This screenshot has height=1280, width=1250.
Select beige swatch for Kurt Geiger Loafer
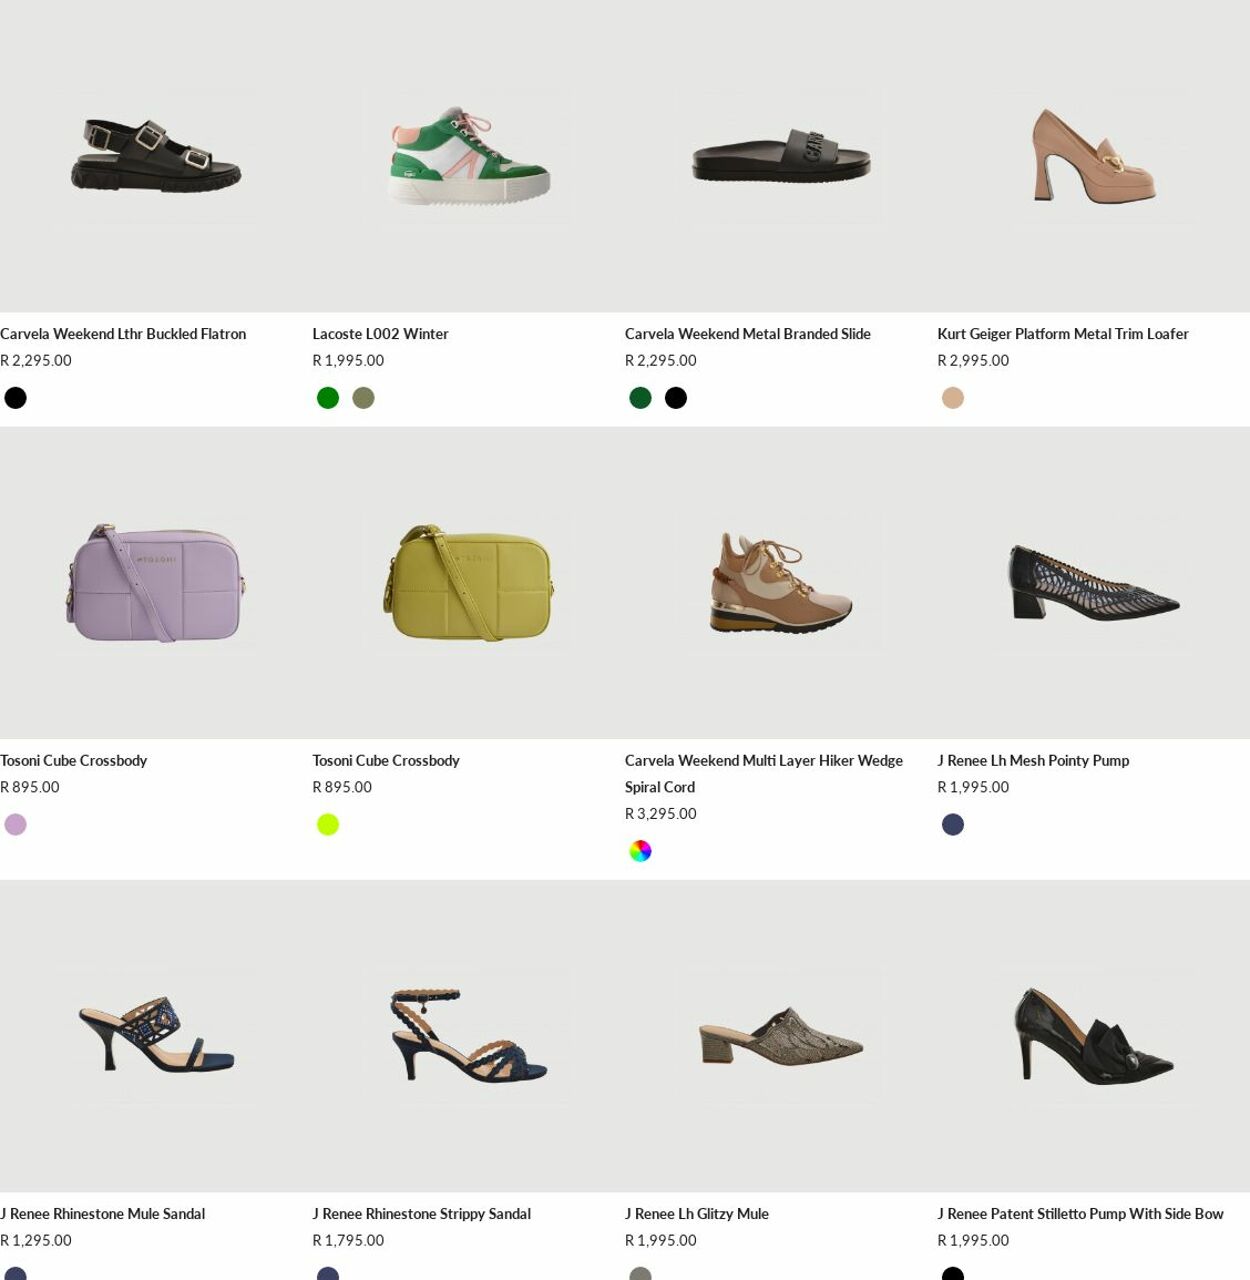click(953, 398)
